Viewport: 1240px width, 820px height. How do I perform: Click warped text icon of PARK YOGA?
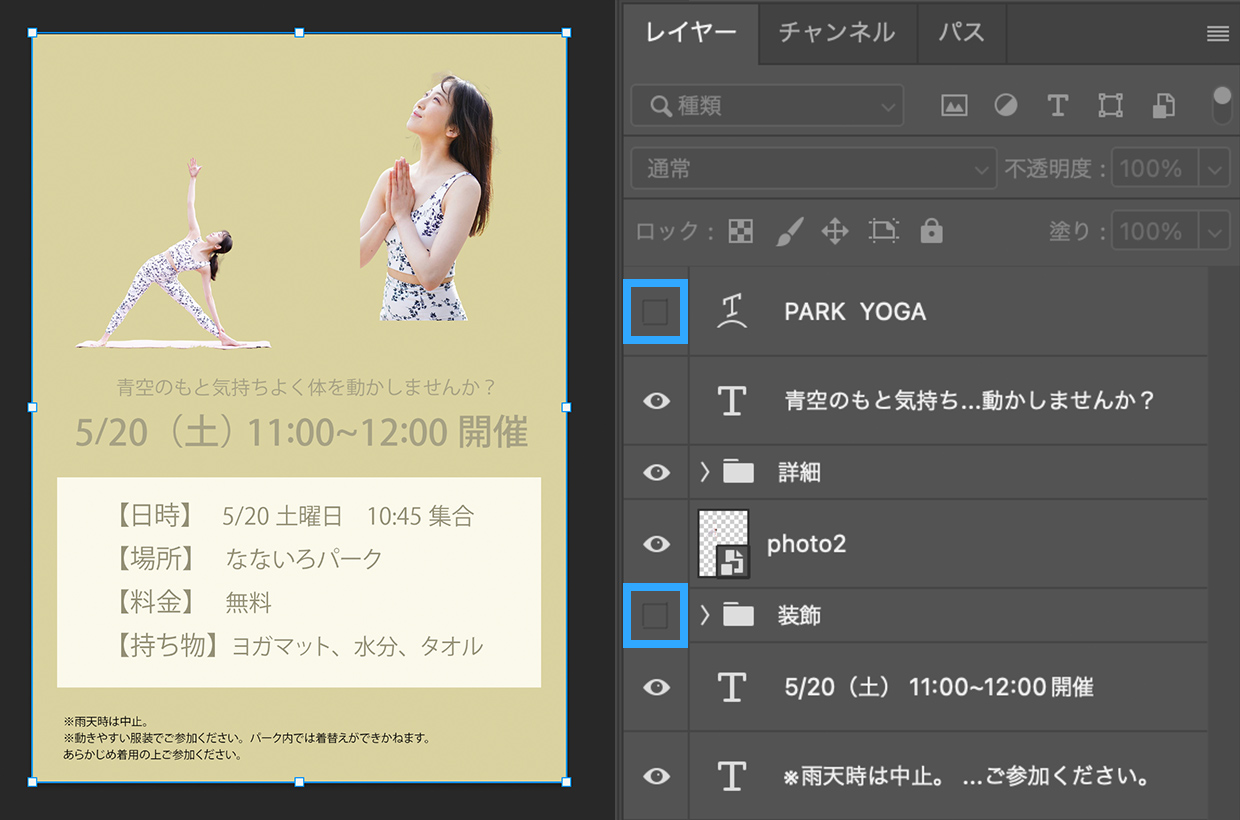pos(733,312)
